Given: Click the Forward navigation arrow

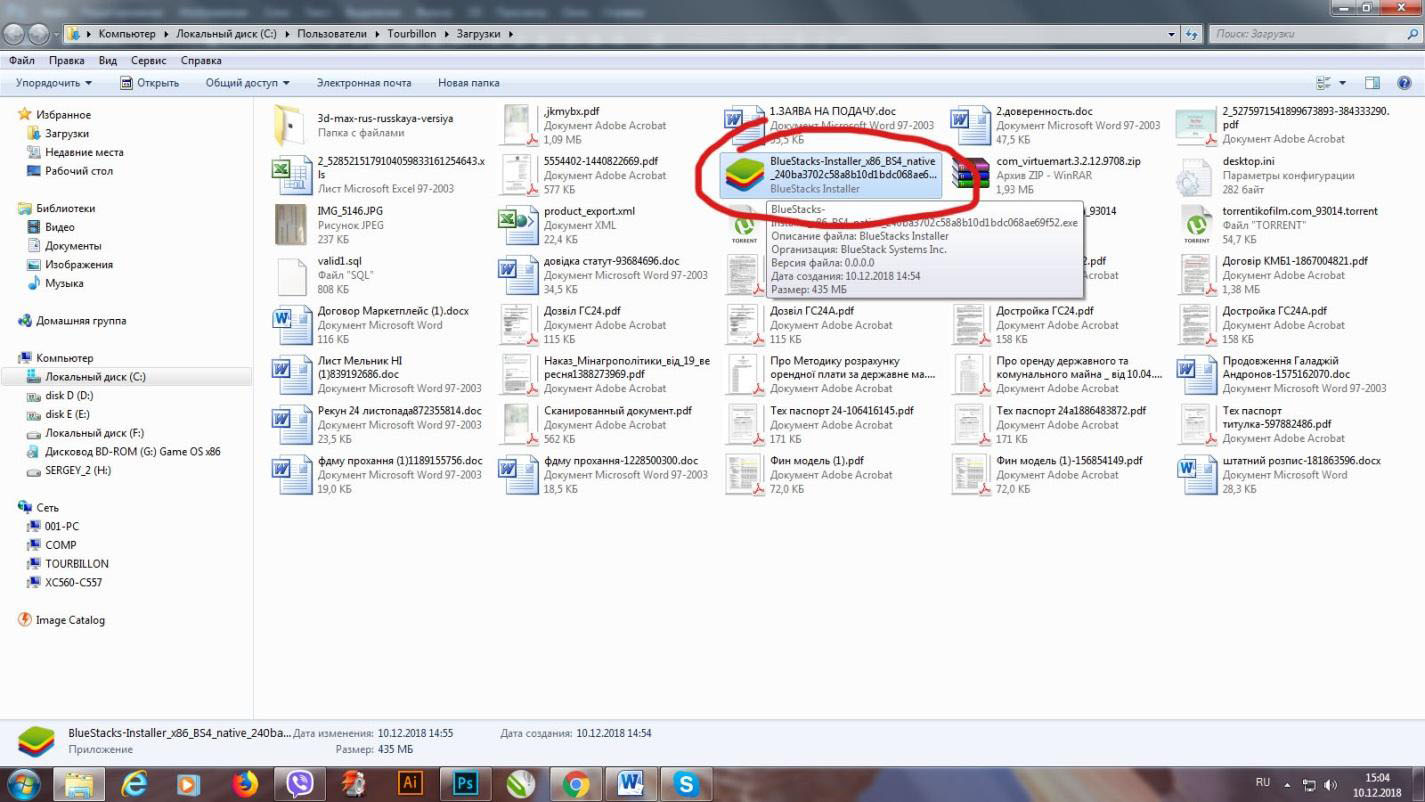Looking at the screenshot, I should coord(39,34).
